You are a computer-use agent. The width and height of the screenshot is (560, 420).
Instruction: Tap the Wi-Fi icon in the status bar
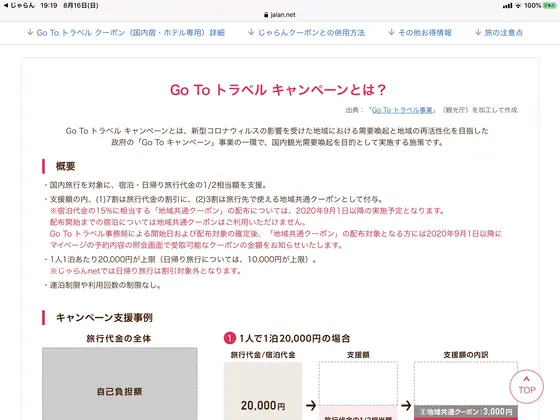(518, 5)
